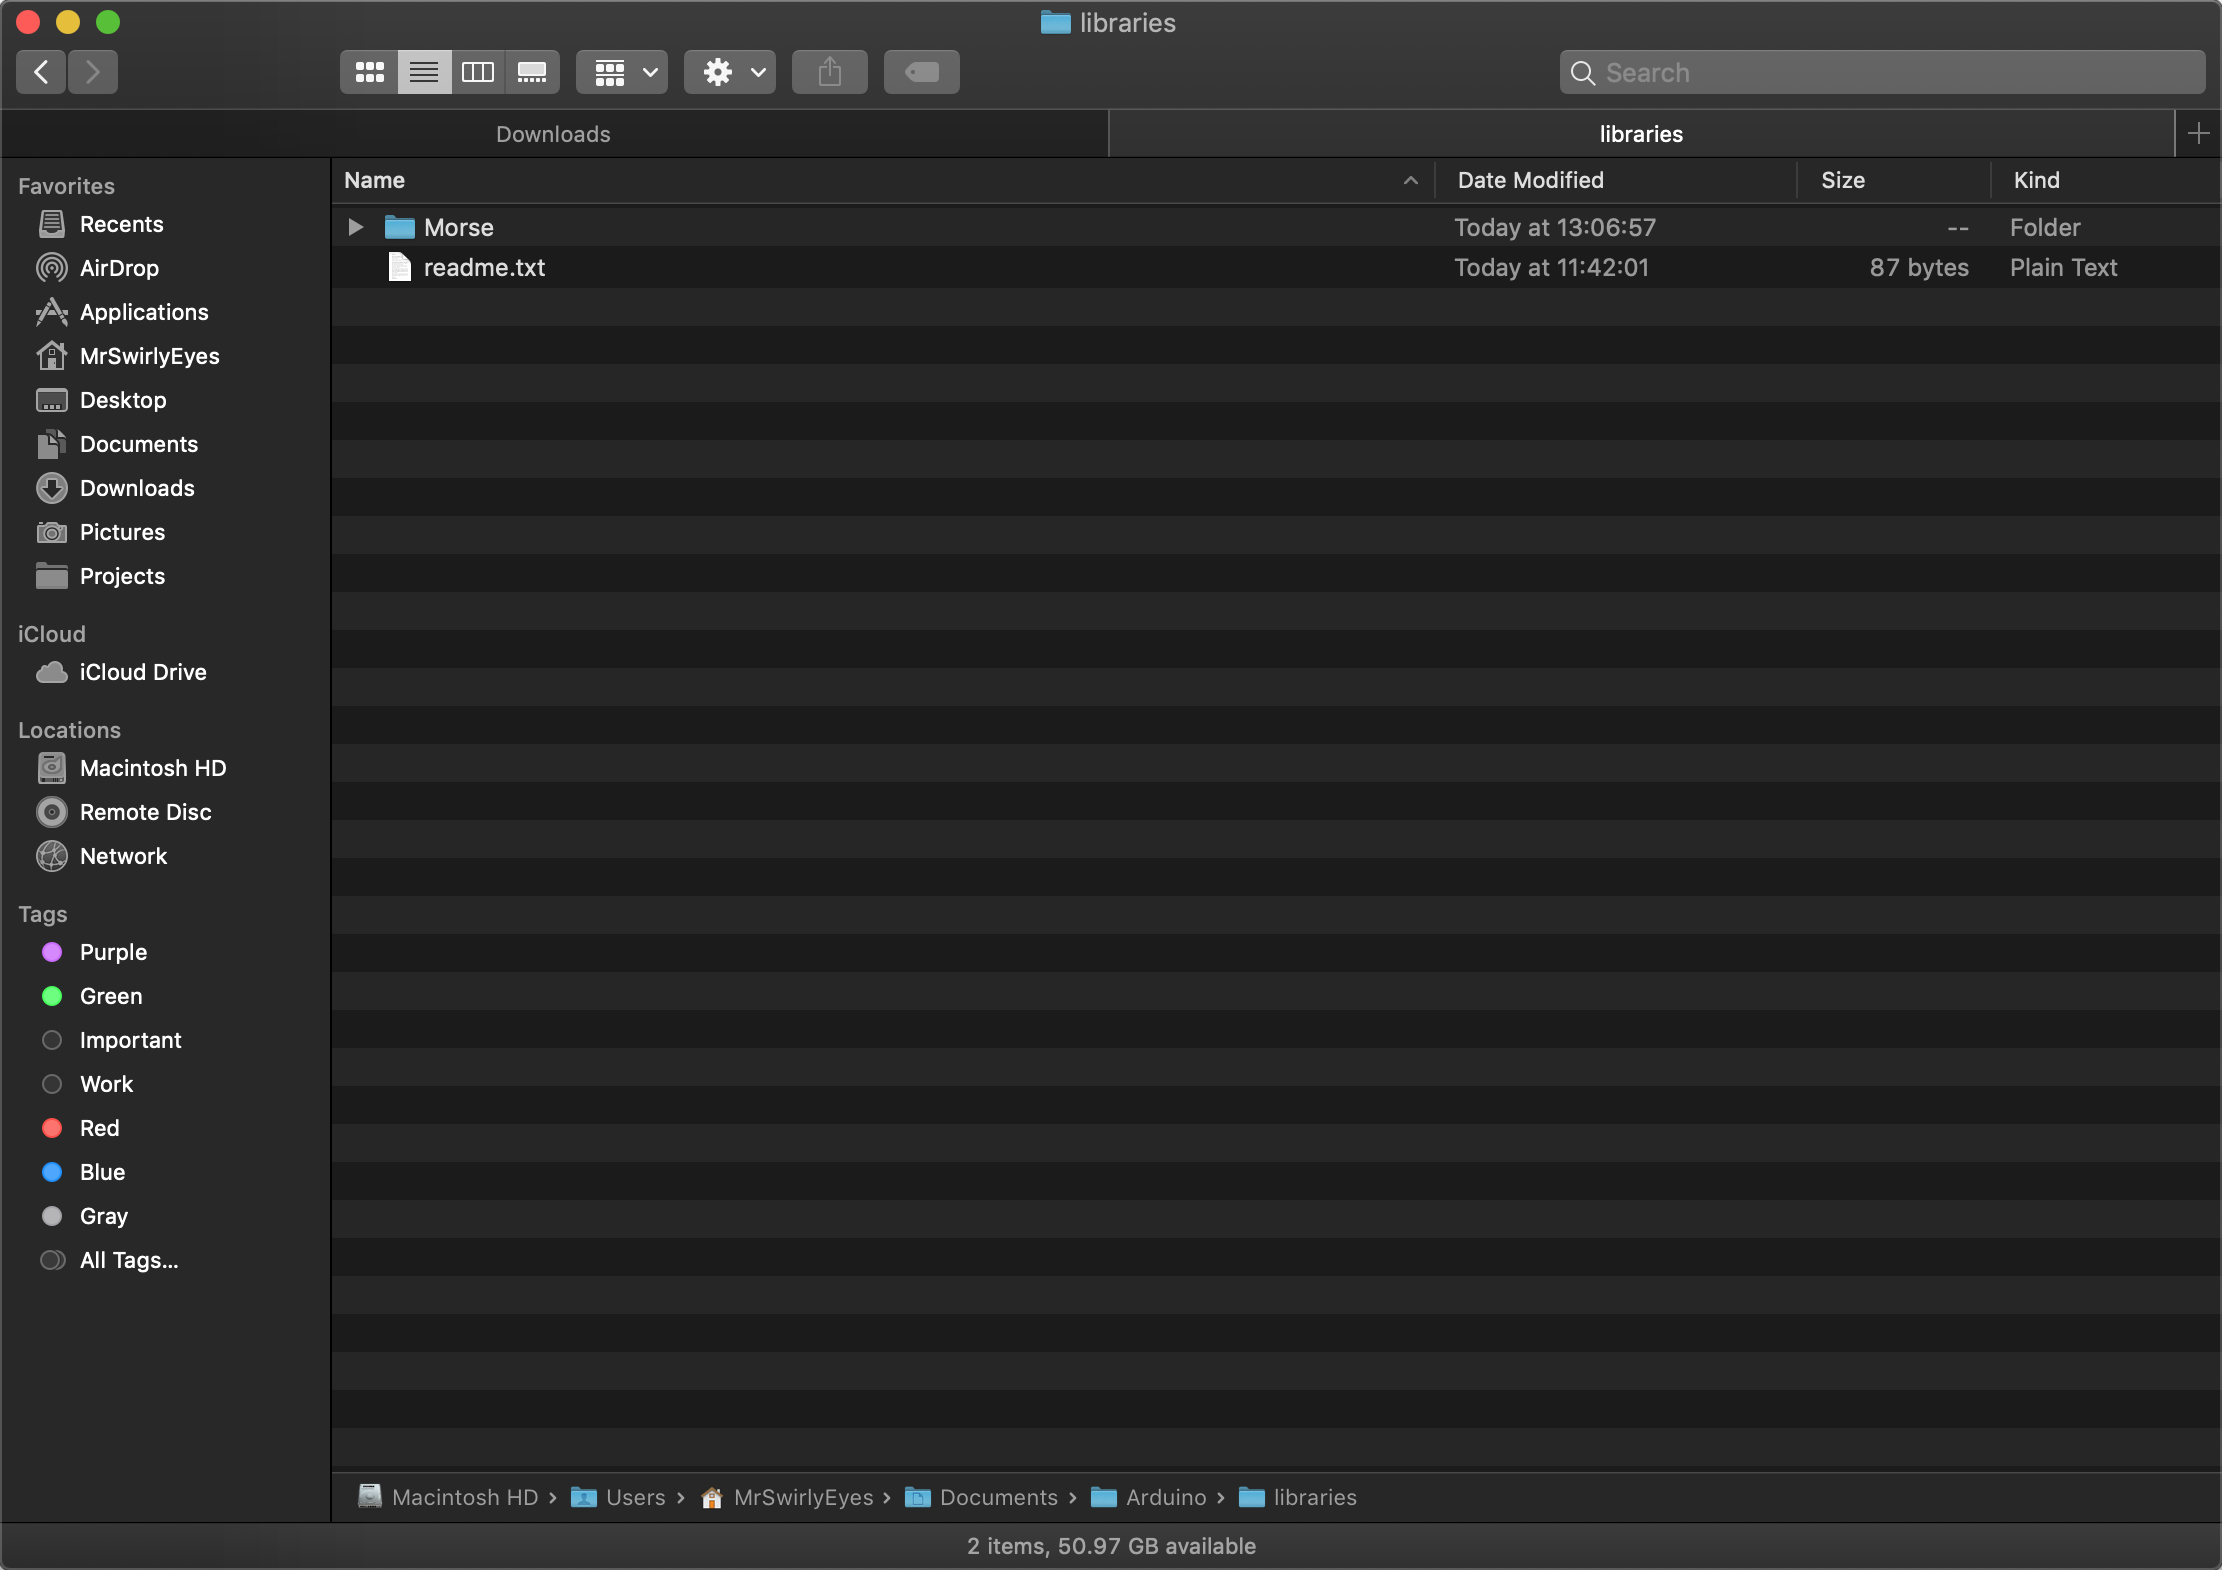Screen dimensions: 2222x1570
Task: Click the Share toolbar icon
Action: [x=829, y=72]
